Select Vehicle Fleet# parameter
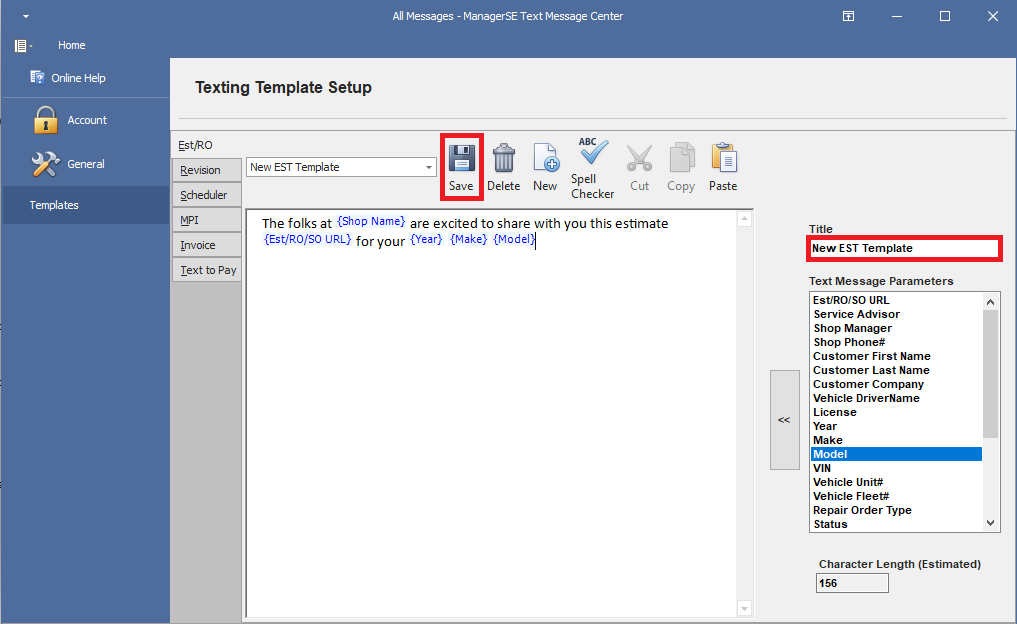This screenshot has height=624, width=1017. (x=896, y=496)
